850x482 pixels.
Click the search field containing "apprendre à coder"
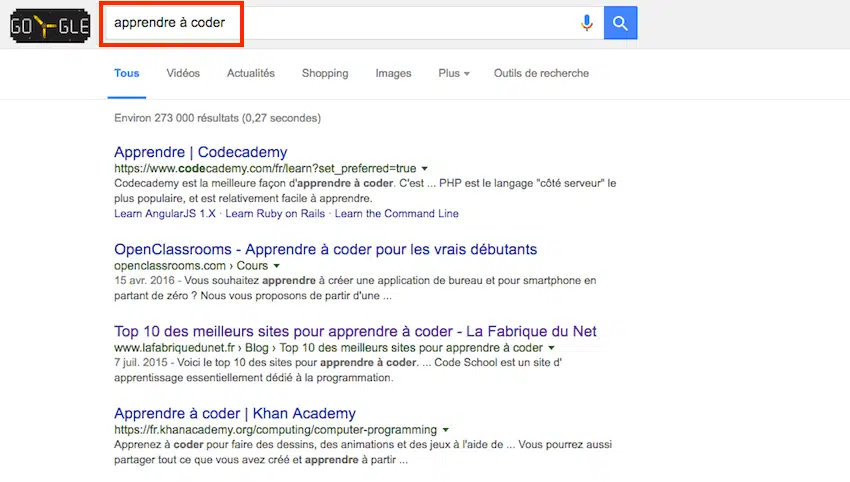(x=340, y=23)
